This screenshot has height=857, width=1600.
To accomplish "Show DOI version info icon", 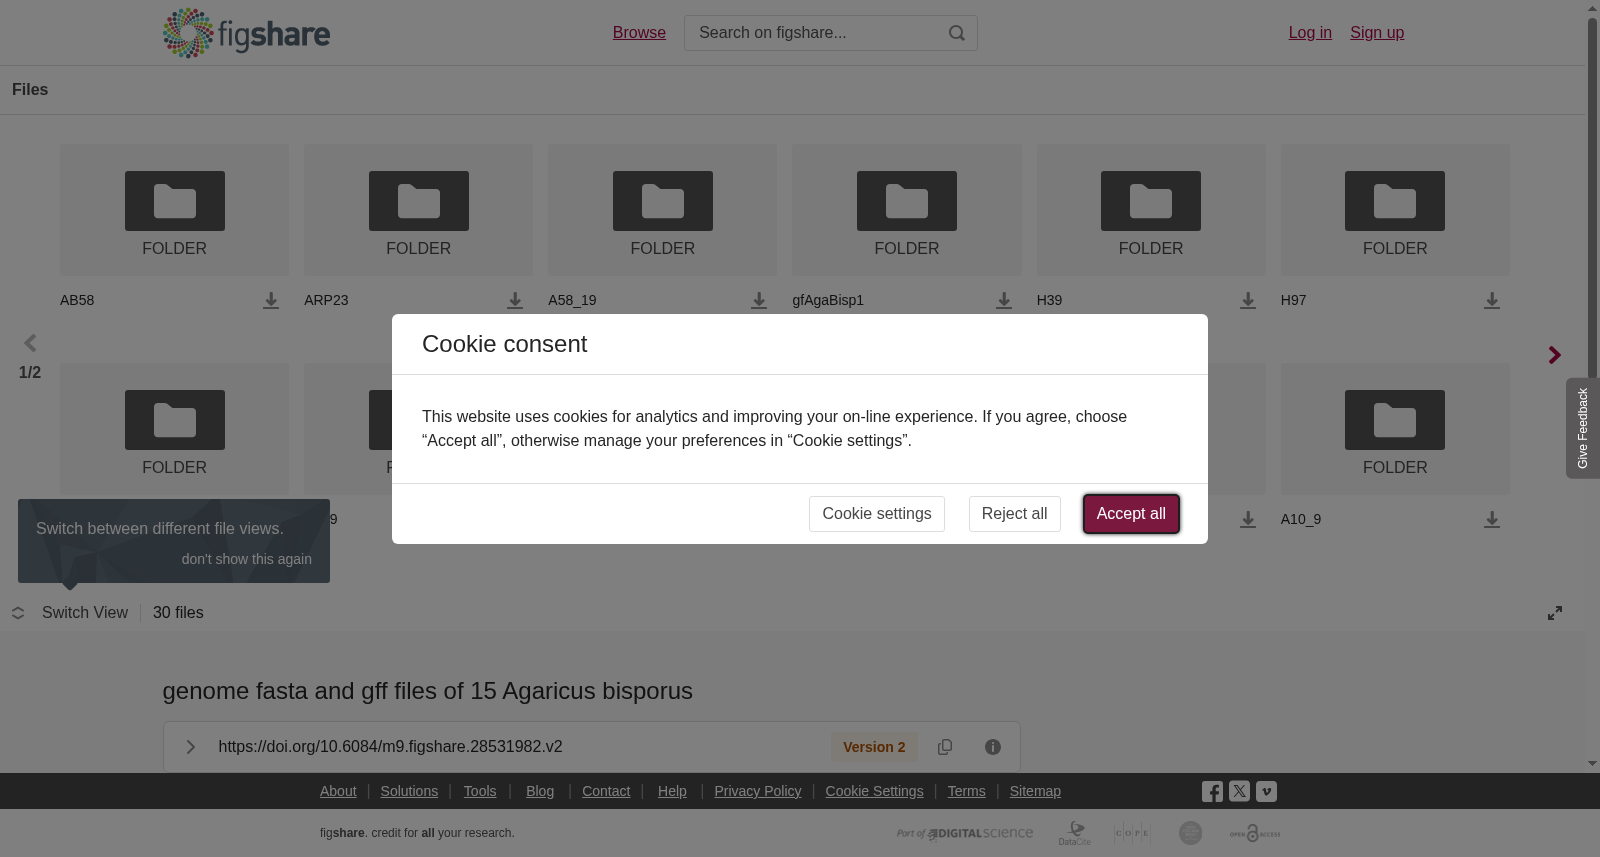I will tap(993, 747).
